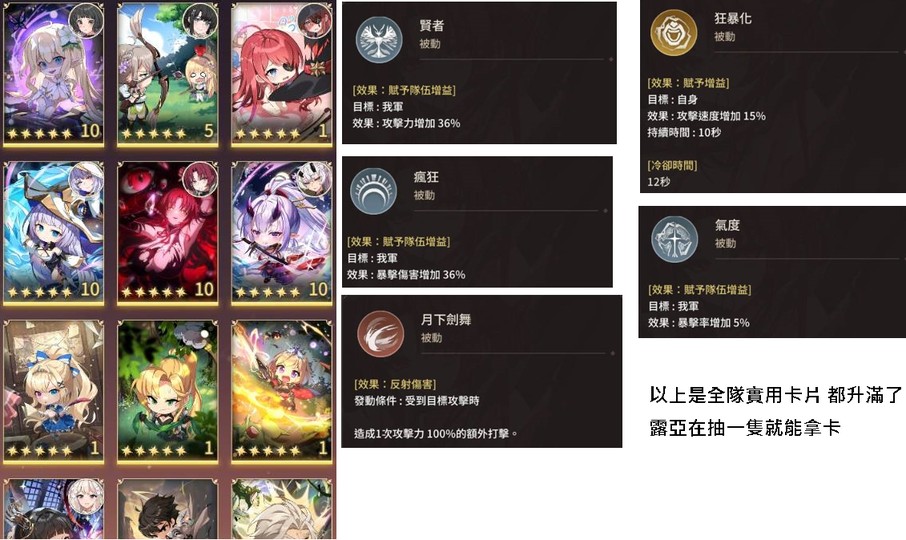Viewport: 906px width, 540px height.
Task: Open the golden flame blonde warrior card
Action: [x=282, y=391]
